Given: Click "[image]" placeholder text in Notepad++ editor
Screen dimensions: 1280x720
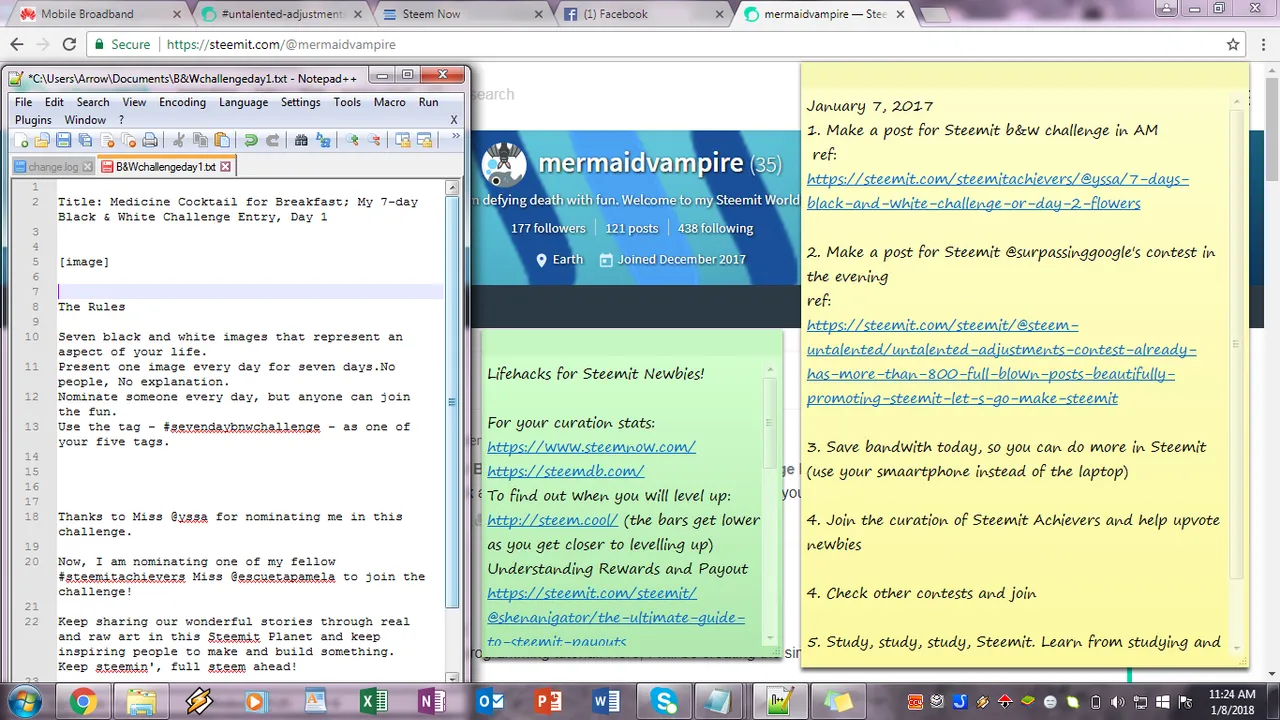Looking at the screenshot, I should click(x=84, y=262).
